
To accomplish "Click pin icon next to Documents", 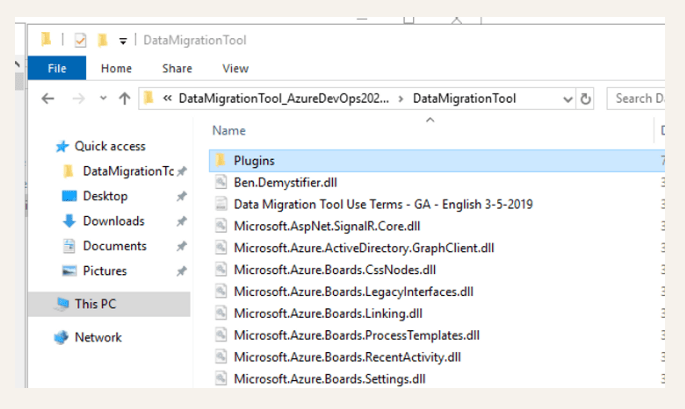I will coord(181,246).
